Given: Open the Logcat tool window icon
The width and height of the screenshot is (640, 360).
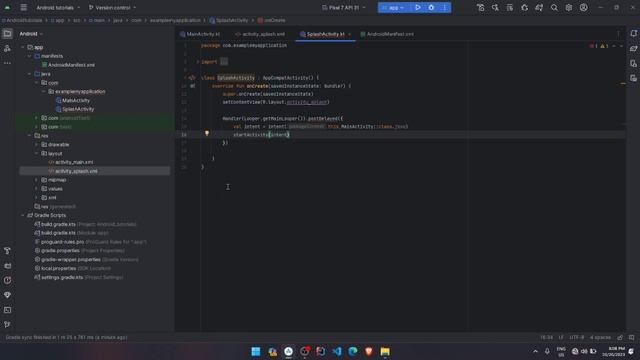Looking at the screenshot, I should [x=7, y=266].
